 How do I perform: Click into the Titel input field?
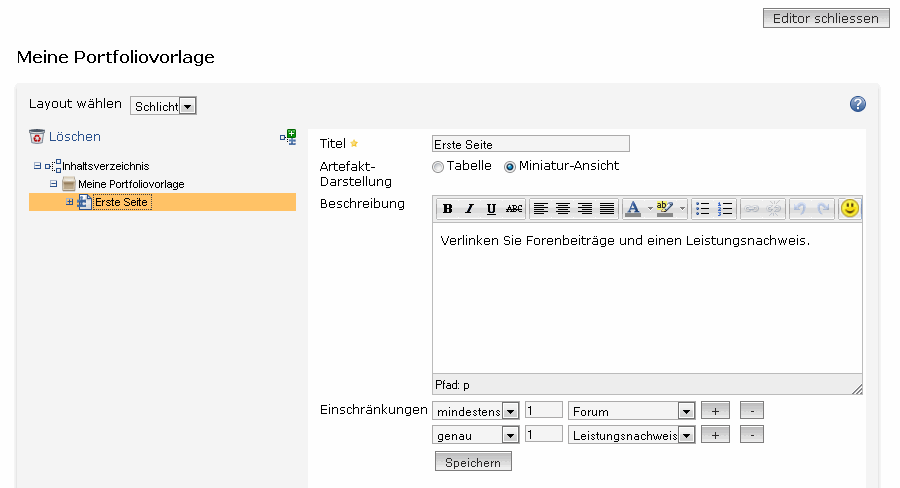tap(530, 144)
